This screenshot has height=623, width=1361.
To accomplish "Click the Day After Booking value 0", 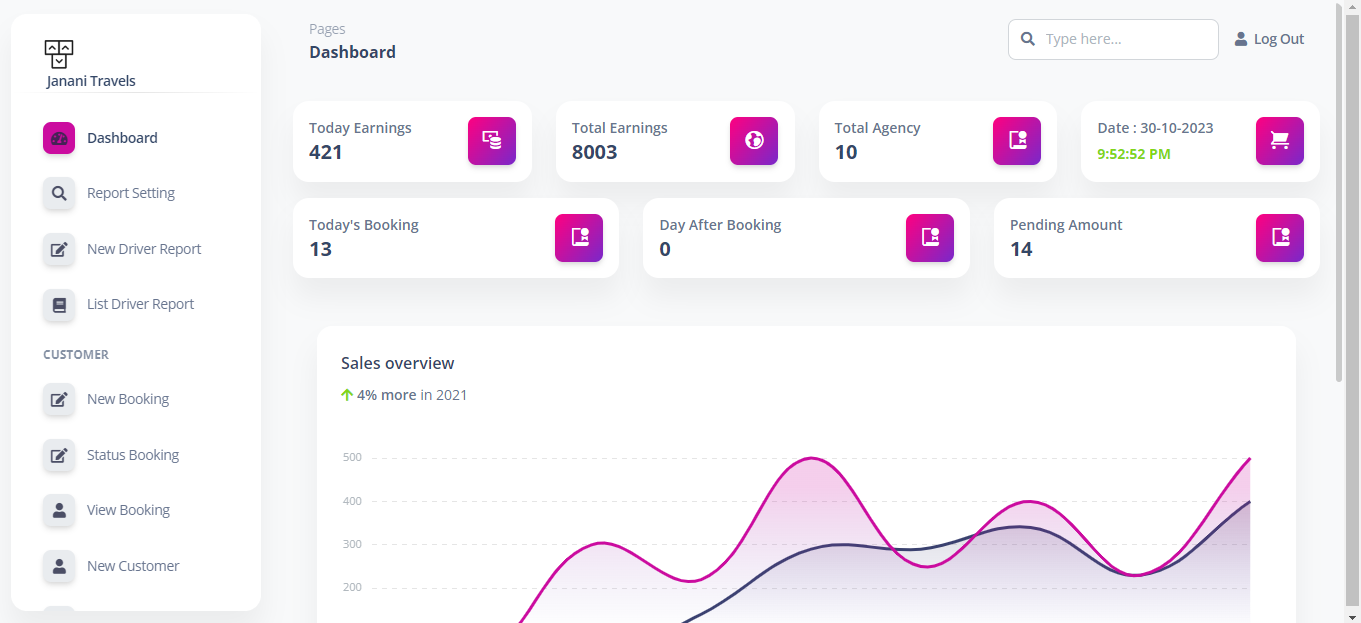I will tap(665, 249).
